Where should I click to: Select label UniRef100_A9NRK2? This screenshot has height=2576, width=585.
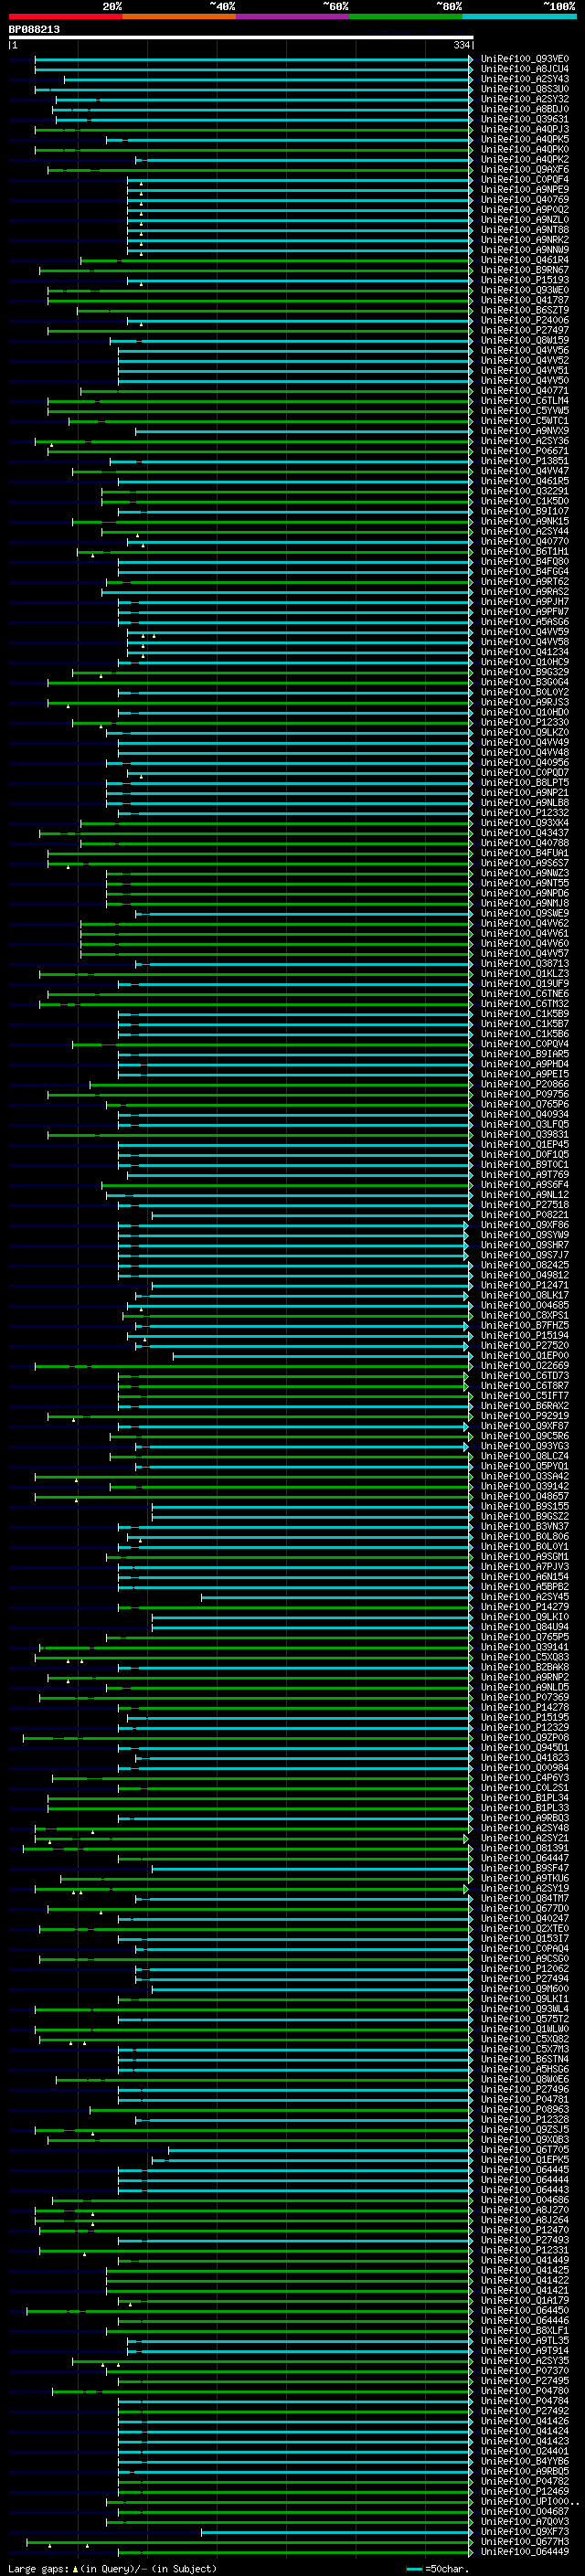click(x=524, y=240)
